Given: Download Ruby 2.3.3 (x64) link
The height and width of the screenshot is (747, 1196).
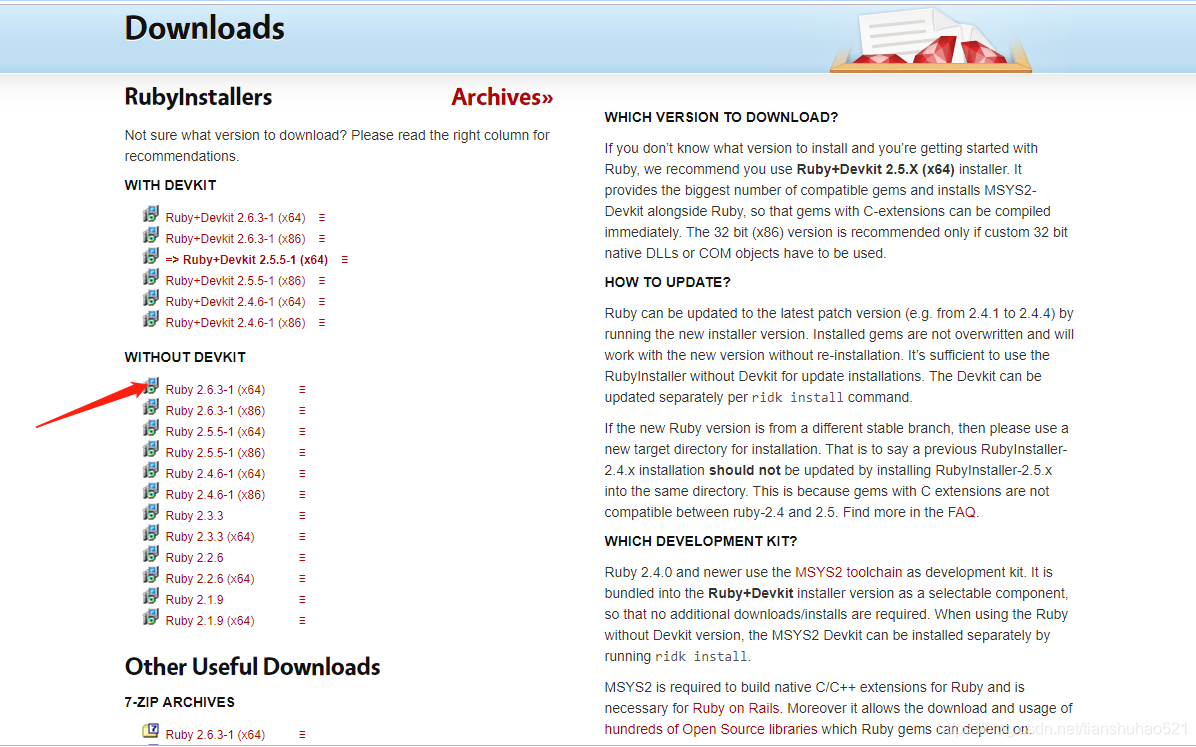Looking at the screenshot, I should coord(210,536).
